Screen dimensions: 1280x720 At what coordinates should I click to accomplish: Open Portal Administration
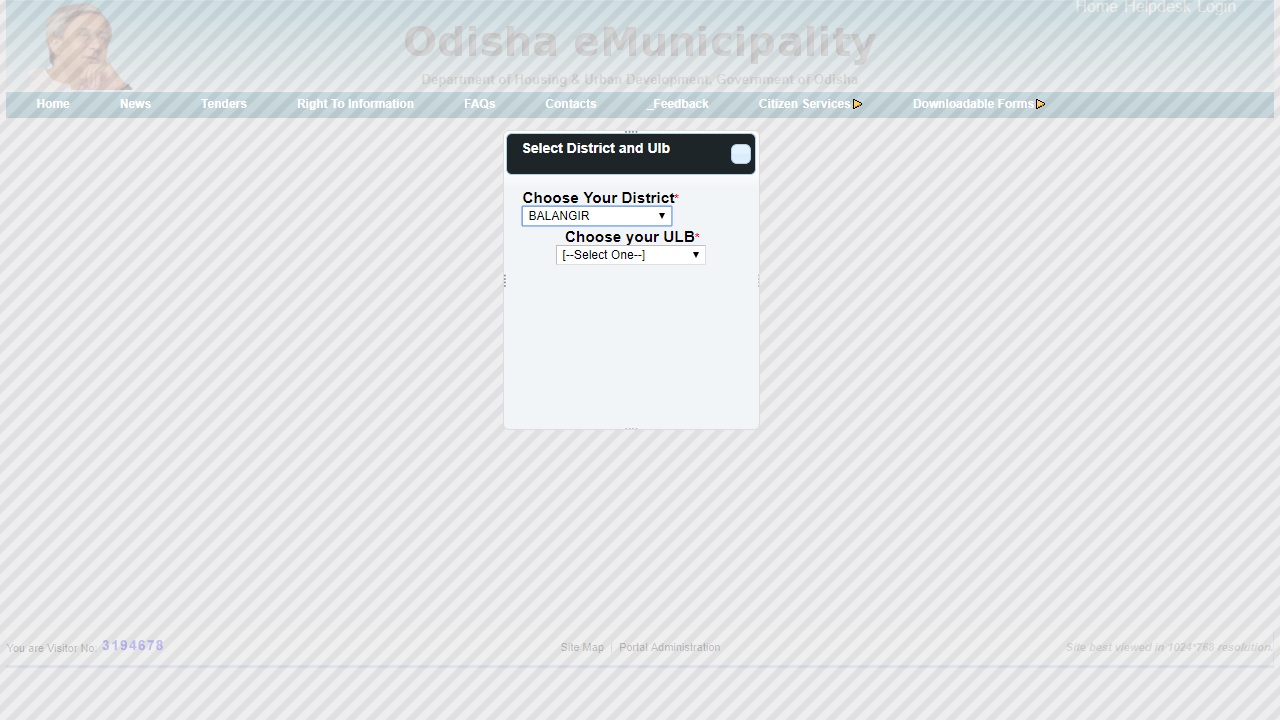(669, 647)
